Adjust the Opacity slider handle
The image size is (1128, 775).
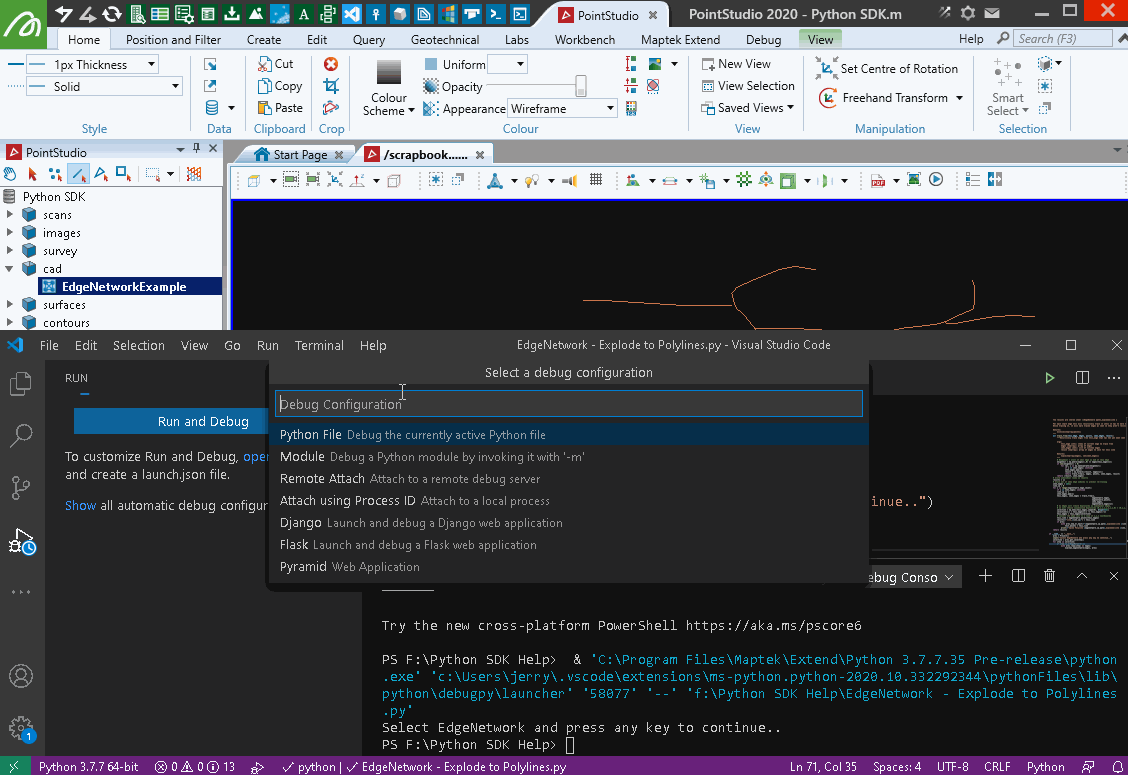(581, 86)
